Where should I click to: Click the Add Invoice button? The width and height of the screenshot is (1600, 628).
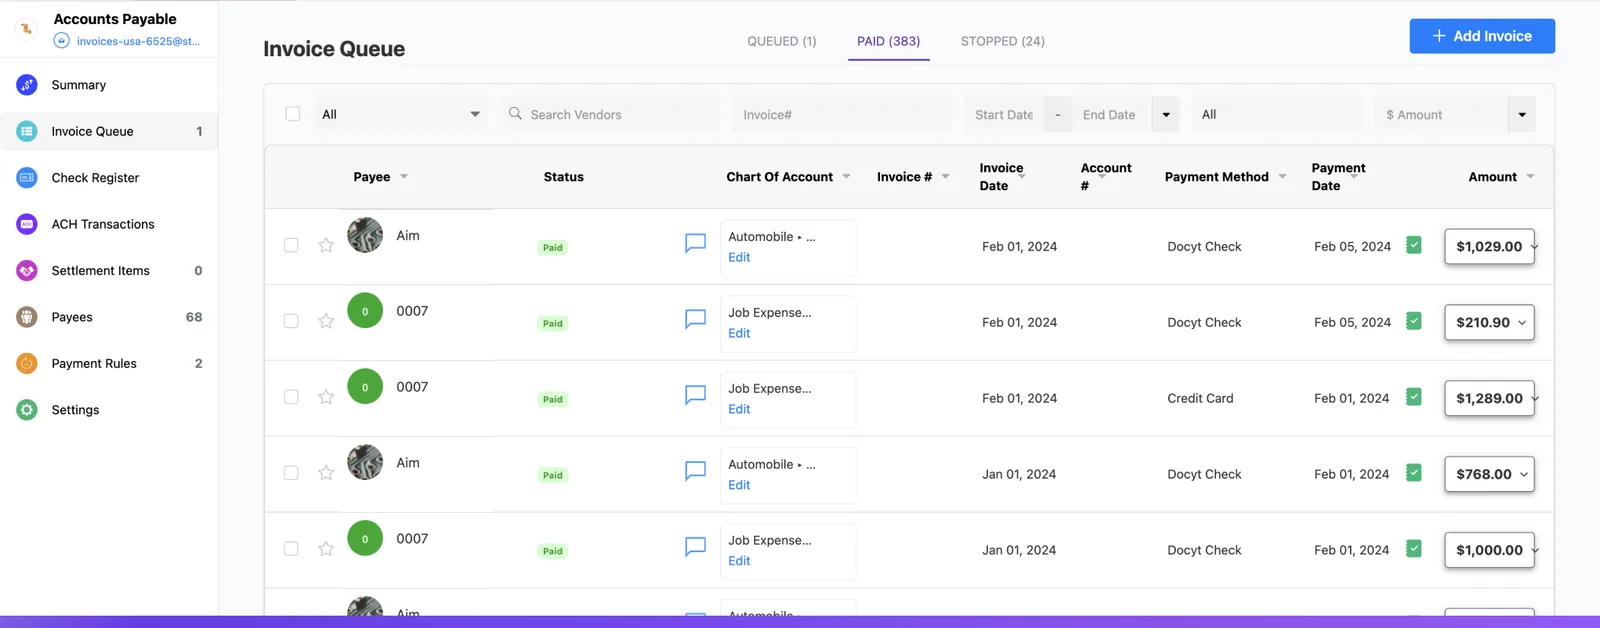pos(1482,36)
